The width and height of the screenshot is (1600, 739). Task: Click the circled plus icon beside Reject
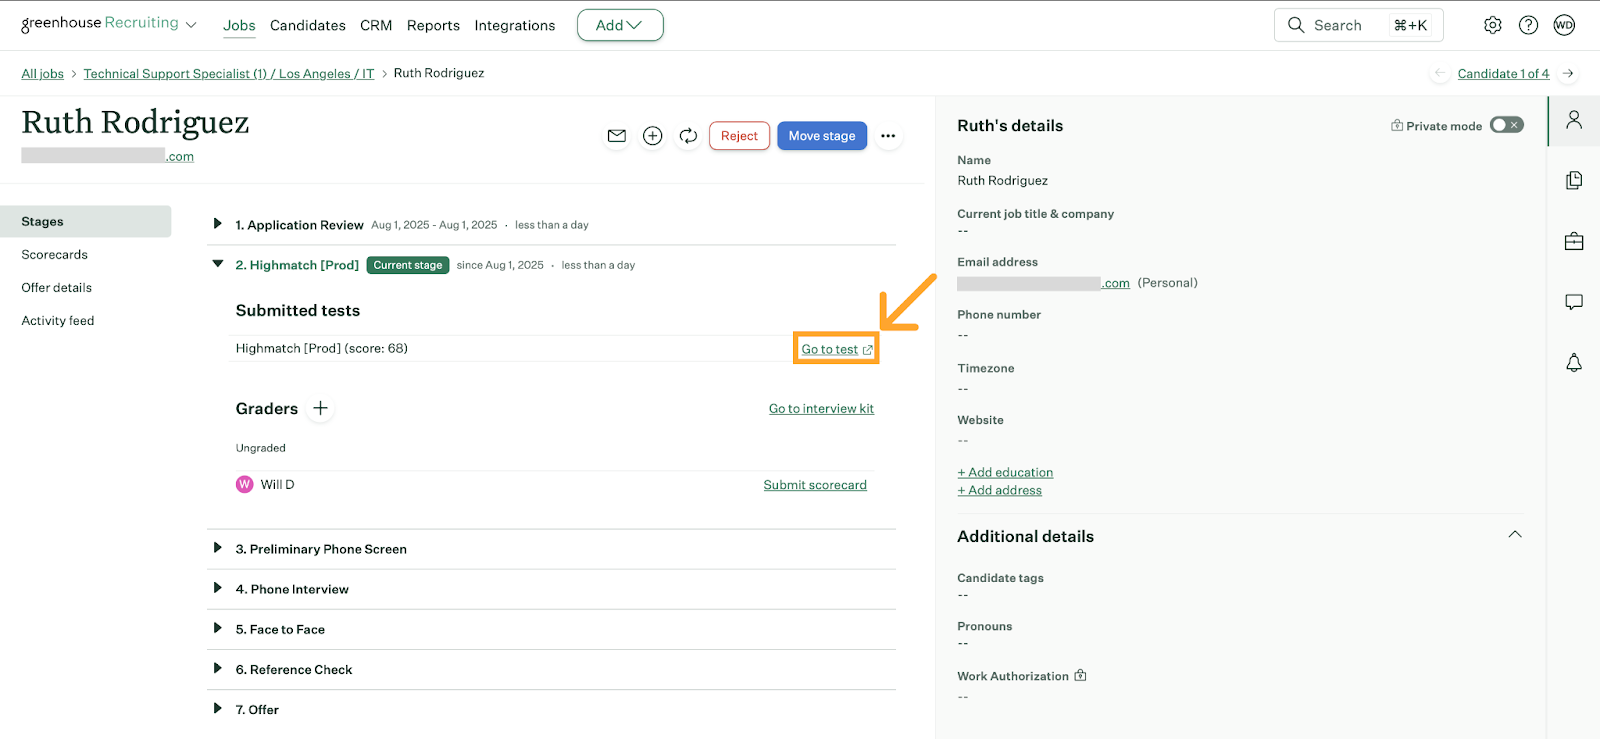click(652, 136)
